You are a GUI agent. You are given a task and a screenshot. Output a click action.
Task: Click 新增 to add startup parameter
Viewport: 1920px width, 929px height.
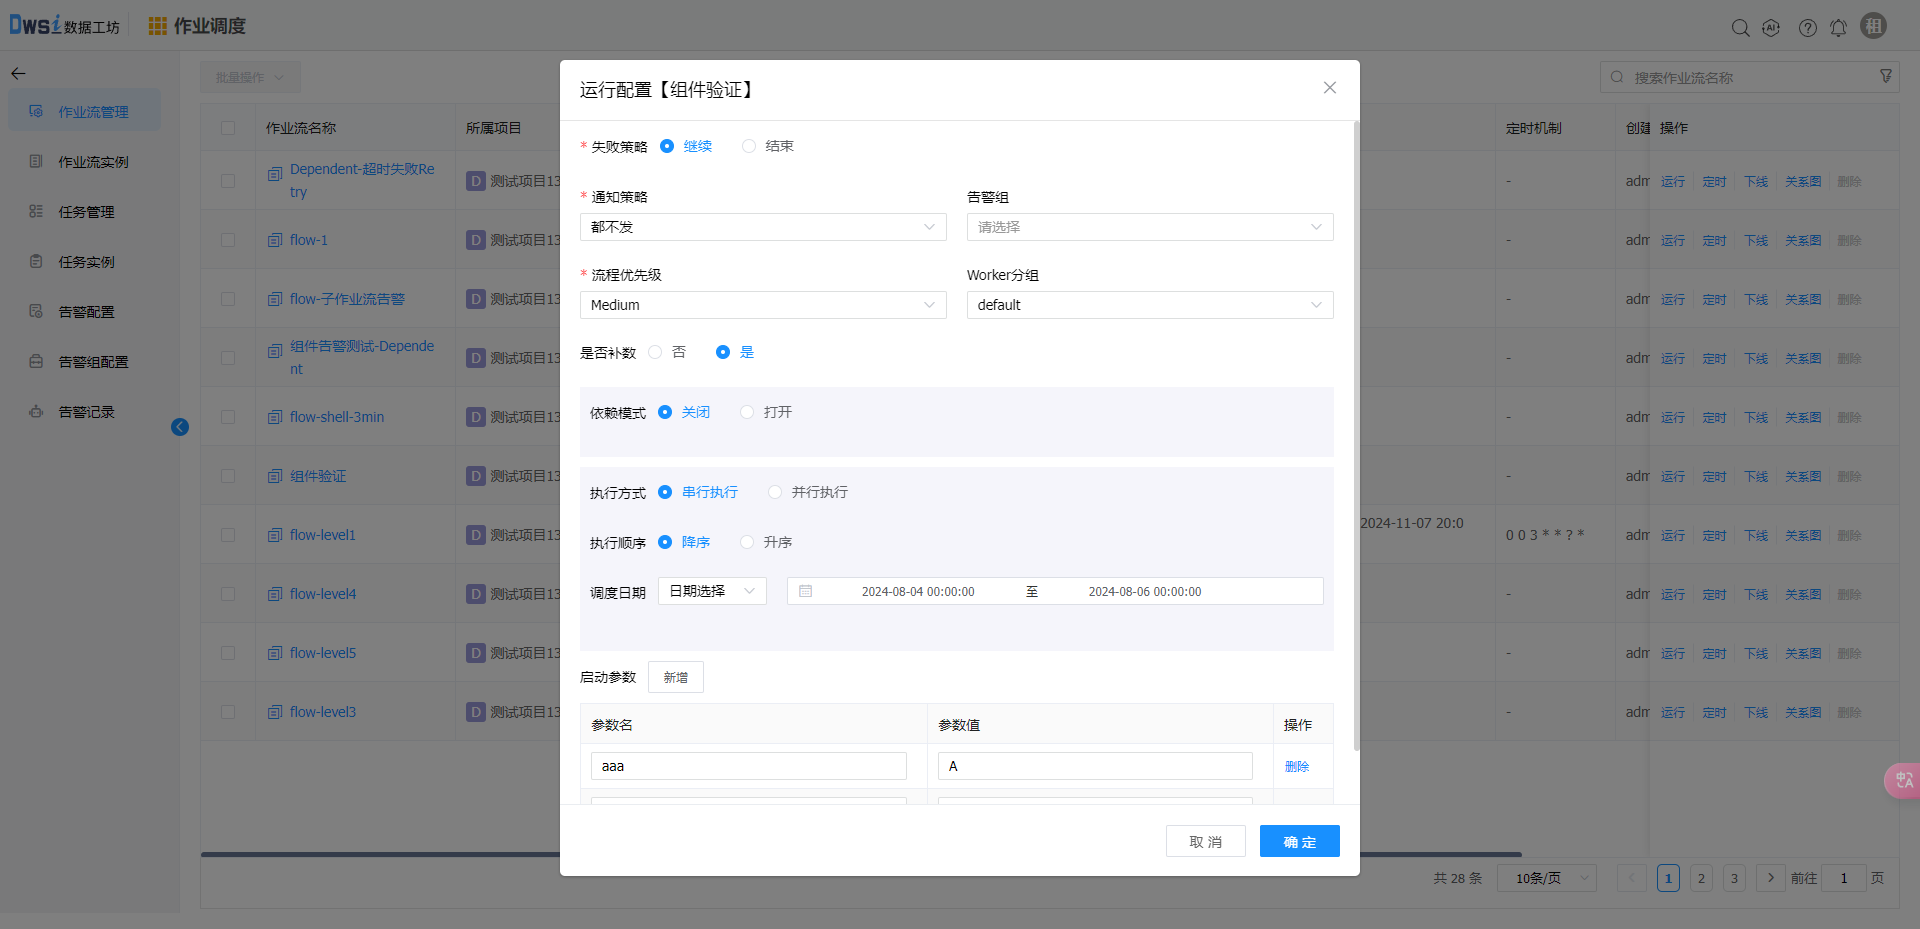[x=675, y=677]
